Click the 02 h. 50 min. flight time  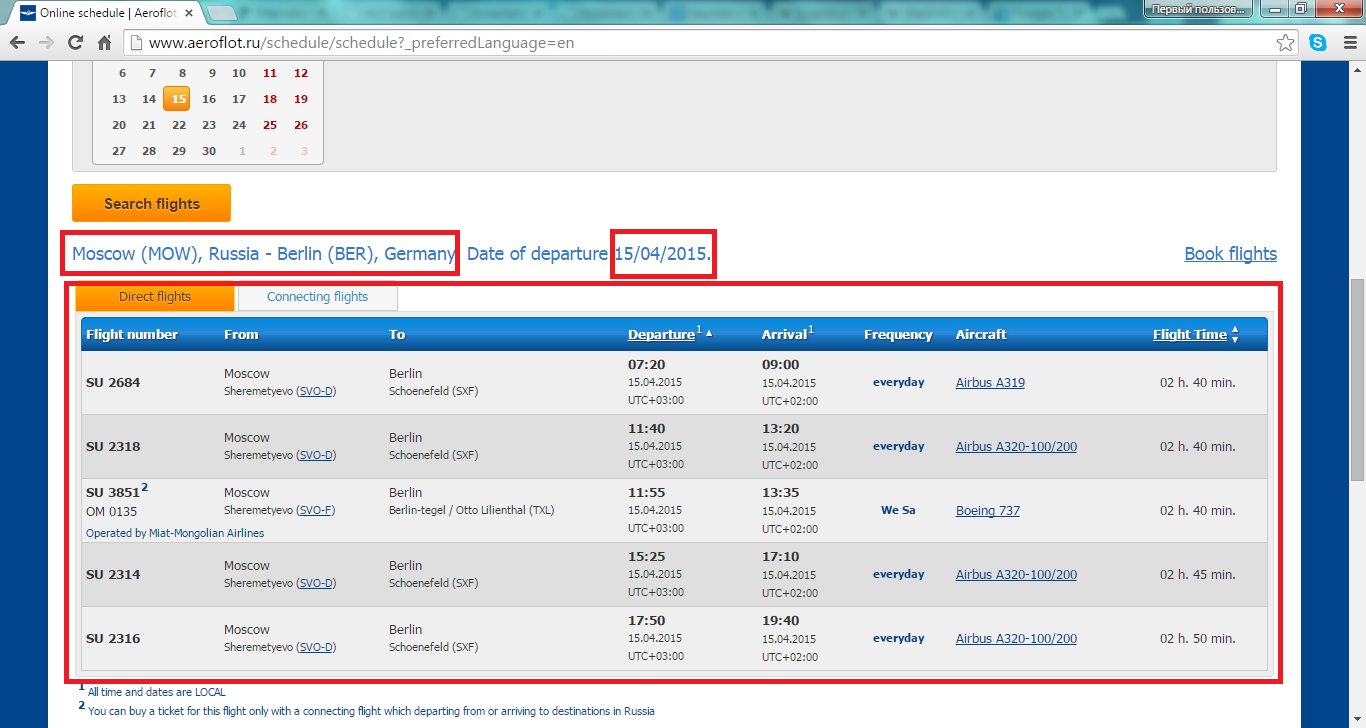(1197, 638)
